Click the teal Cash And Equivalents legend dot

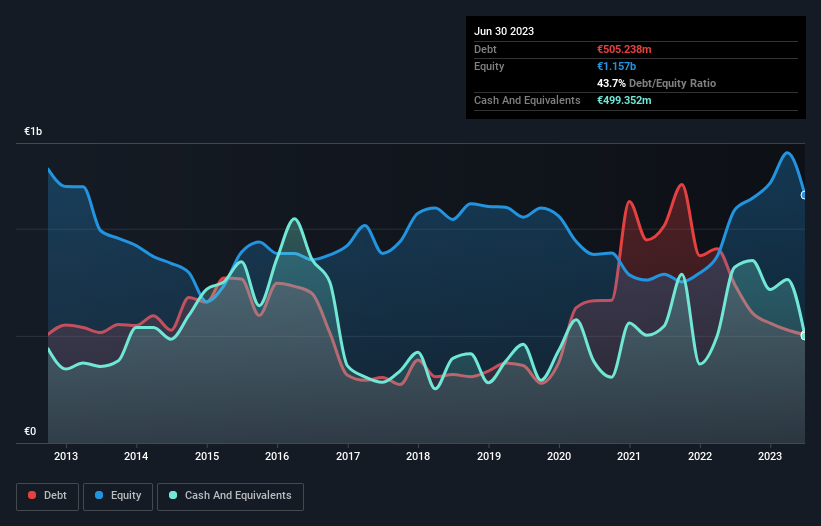[173, 495]
